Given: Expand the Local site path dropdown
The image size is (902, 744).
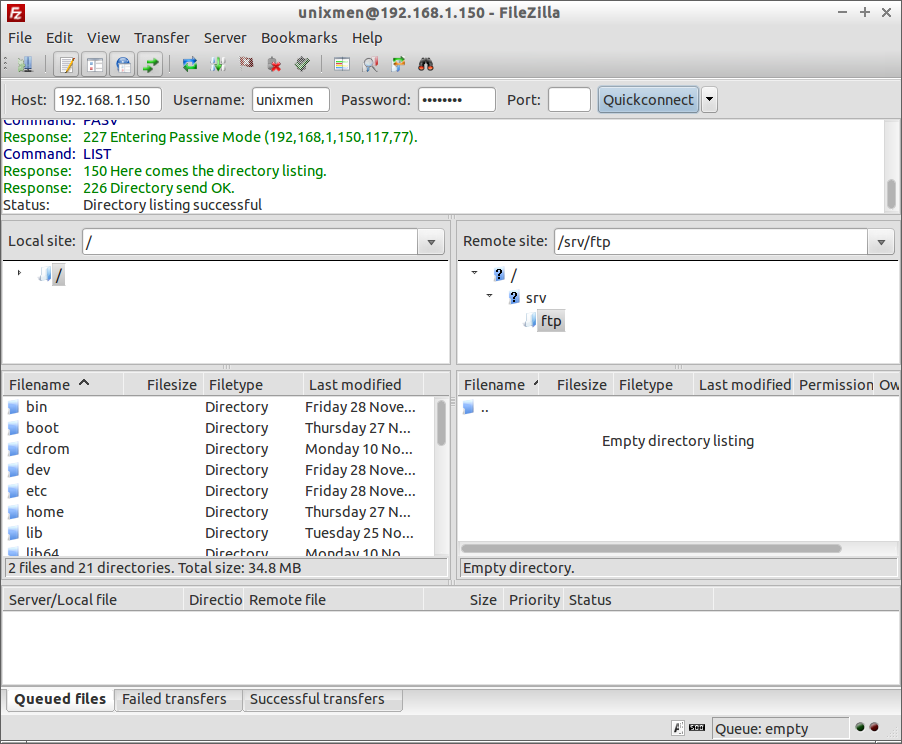Looking at the screenshot, I should 431,242.
